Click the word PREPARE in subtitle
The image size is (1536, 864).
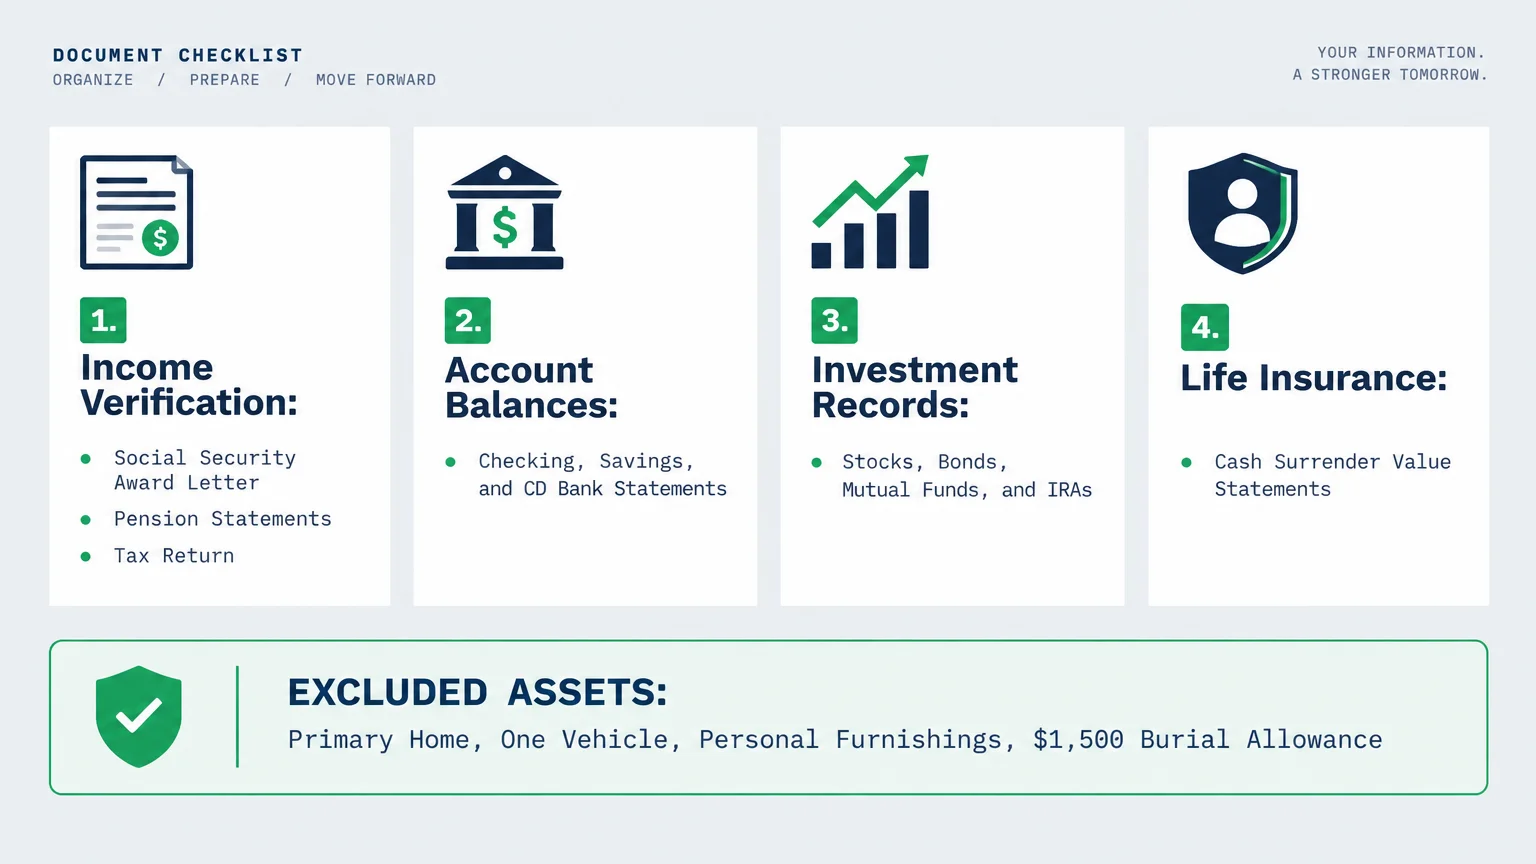click(x=225, y=80)
